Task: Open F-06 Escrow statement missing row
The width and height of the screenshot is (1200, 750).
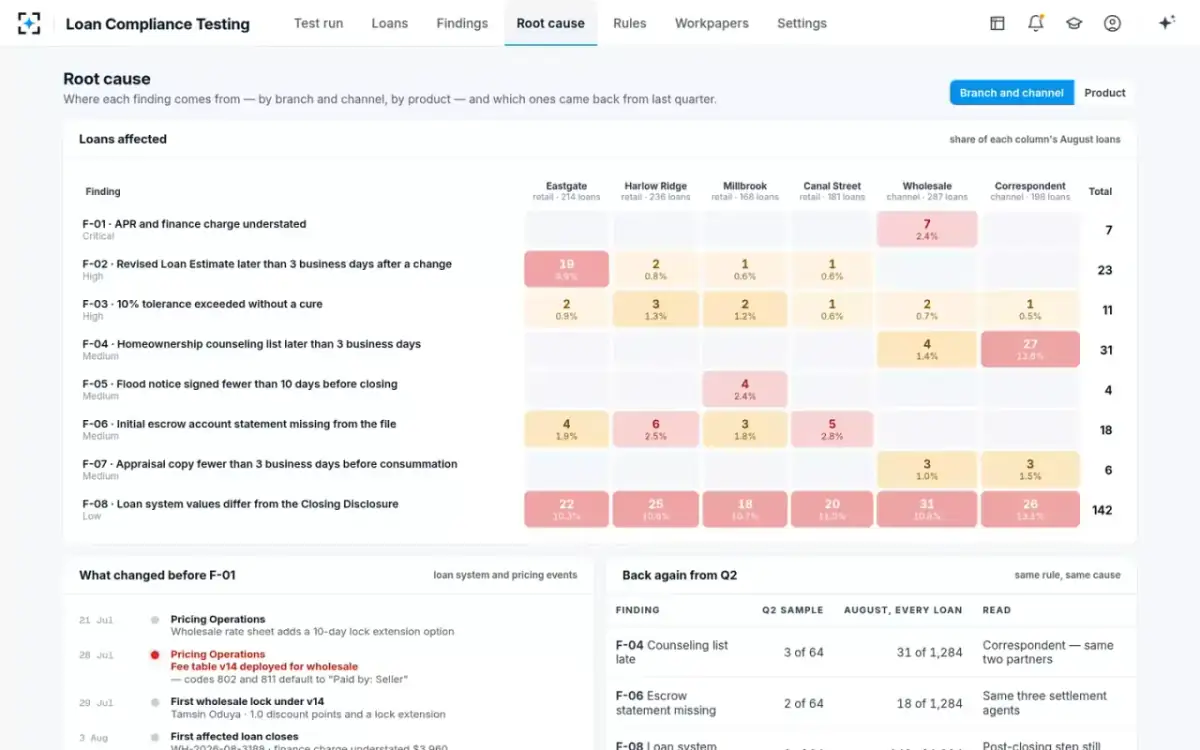Action: click(871, 703)
